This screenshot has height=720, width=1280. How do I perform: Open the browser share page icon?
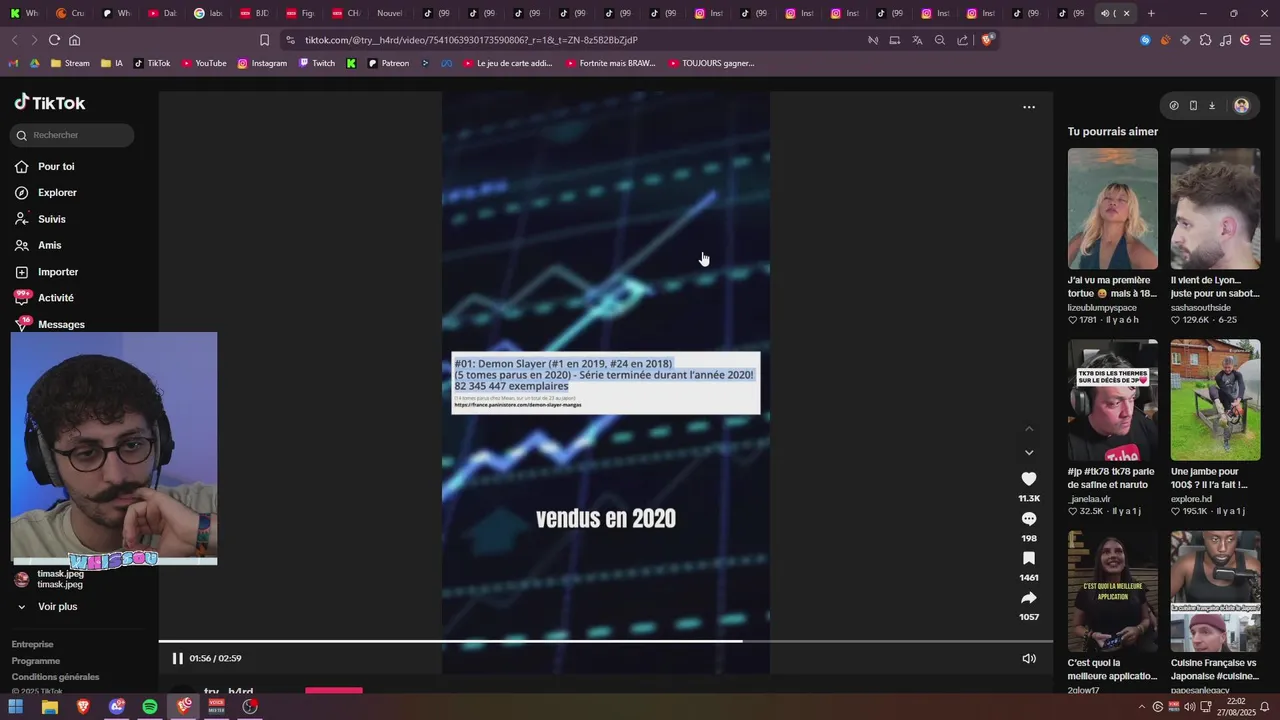tap(962, 40)
